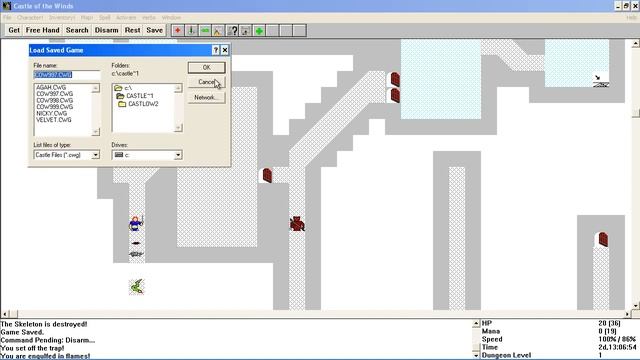Viewport: 640px width, 360px height.
Task: Click the Save toolbar button
Action: click(155, 30)
